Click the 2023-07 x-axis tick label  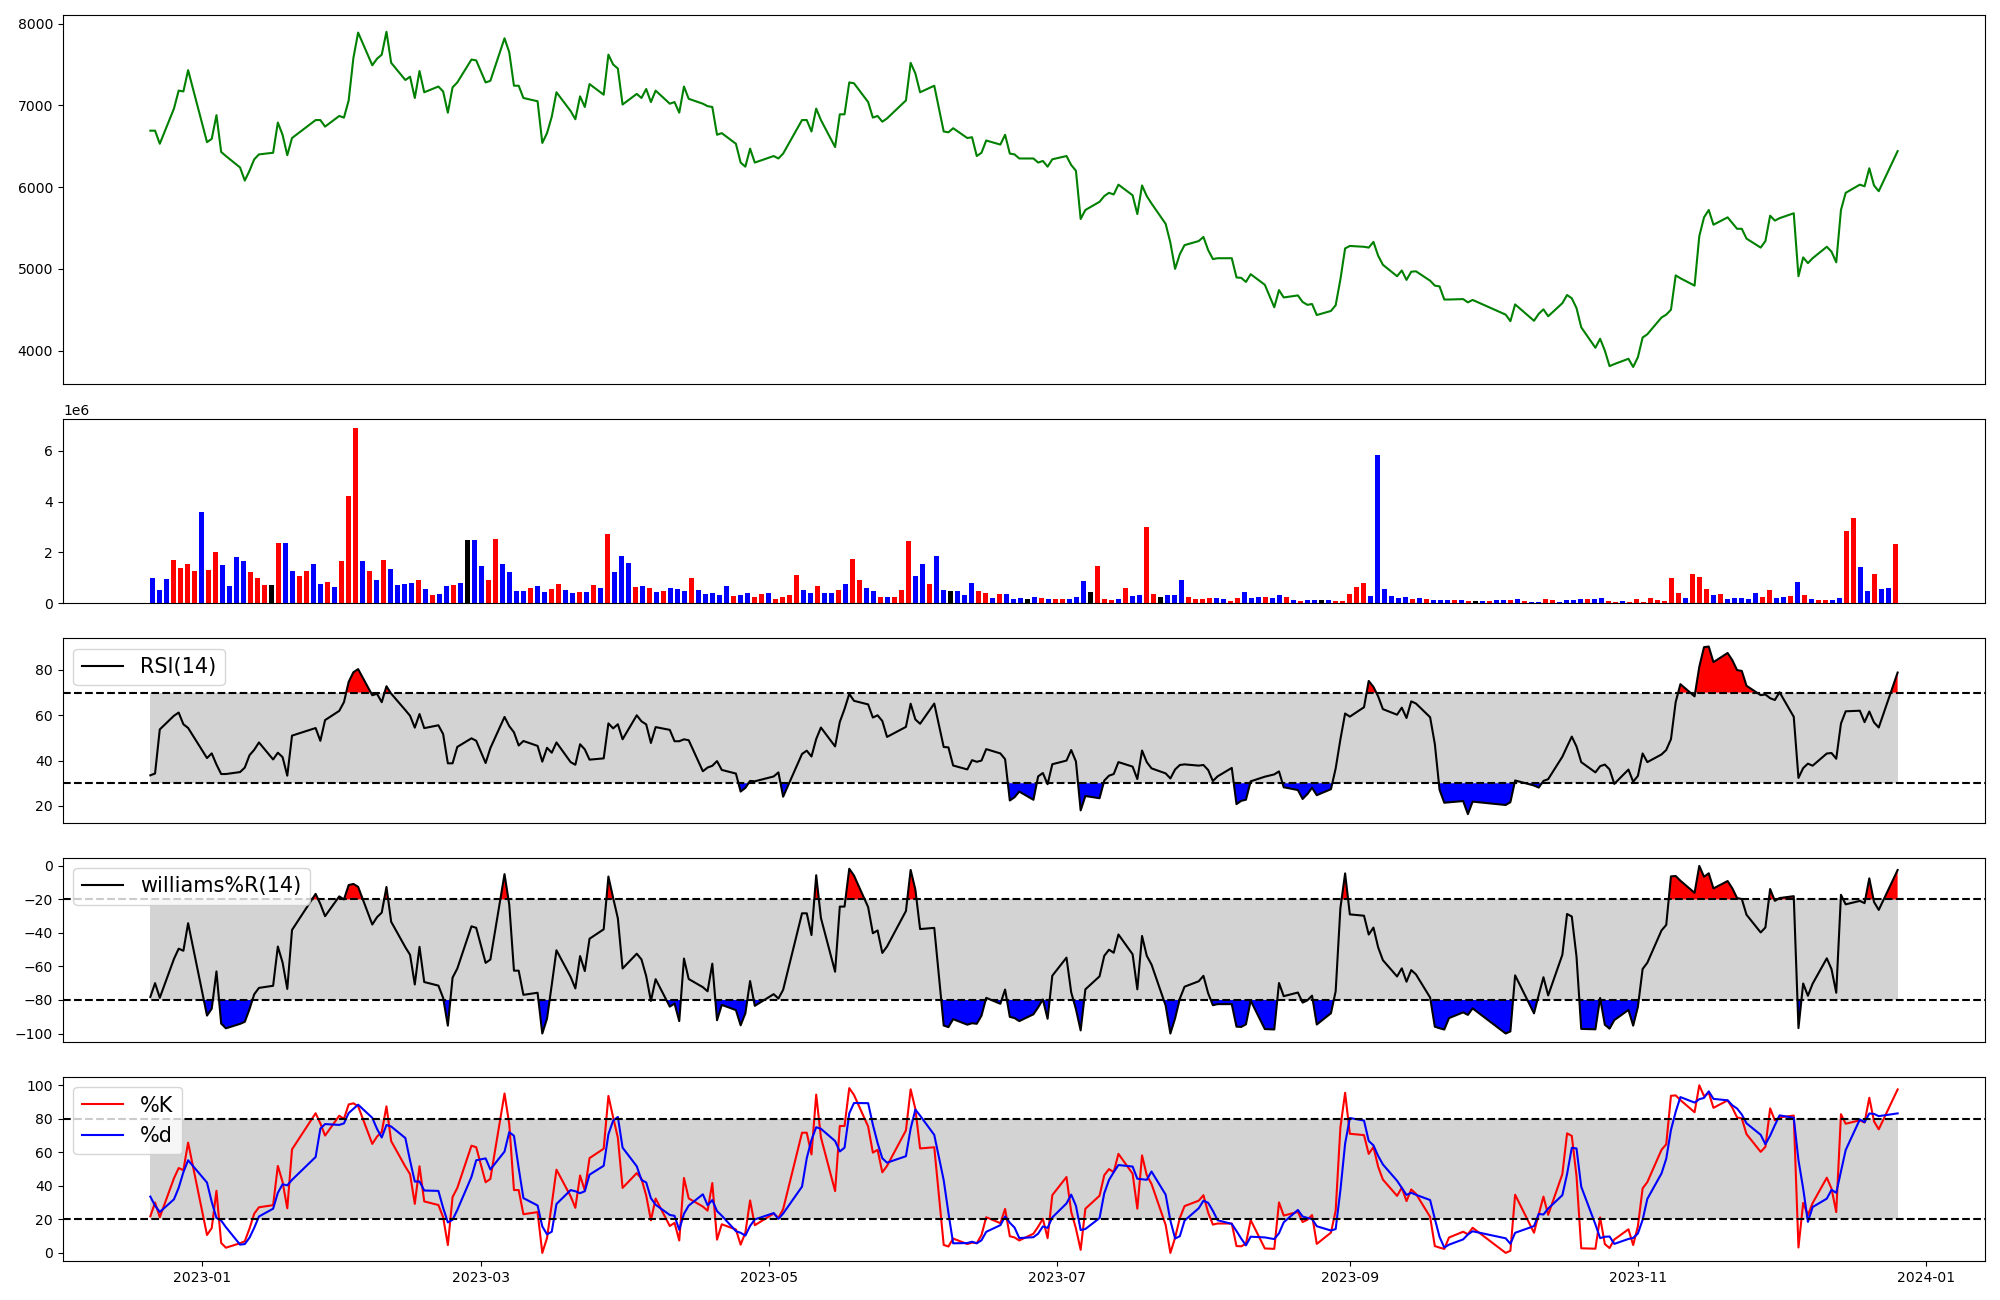pos(1057,1277)
